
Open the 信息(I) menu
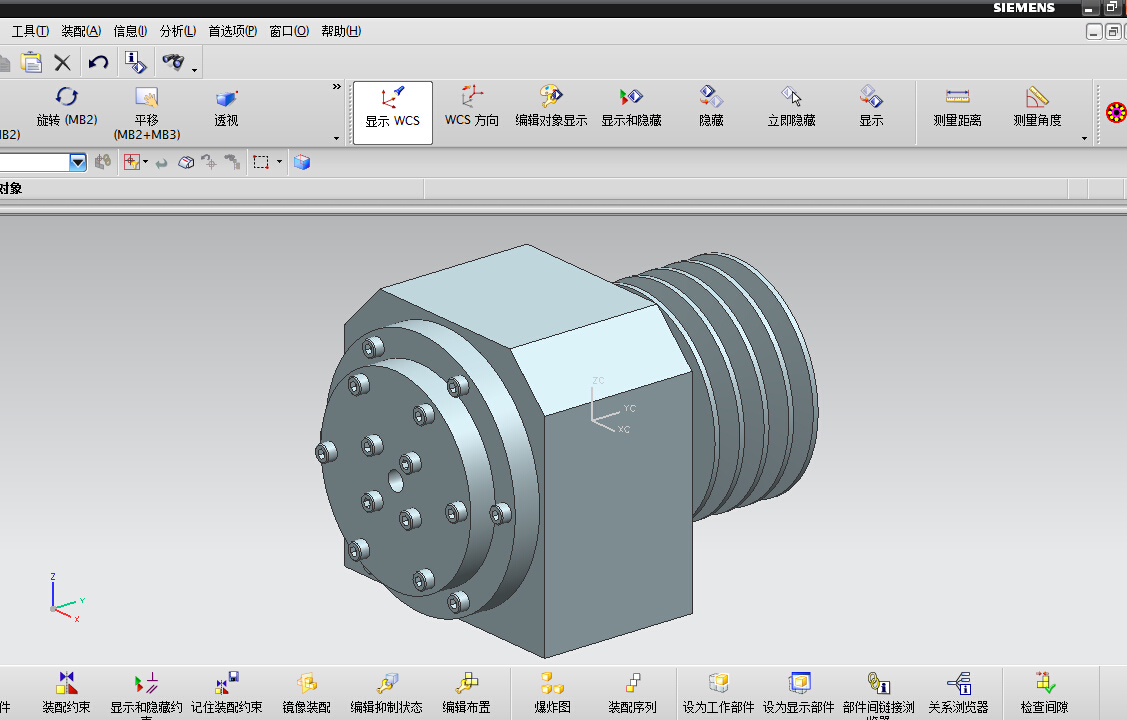[130, 31]
